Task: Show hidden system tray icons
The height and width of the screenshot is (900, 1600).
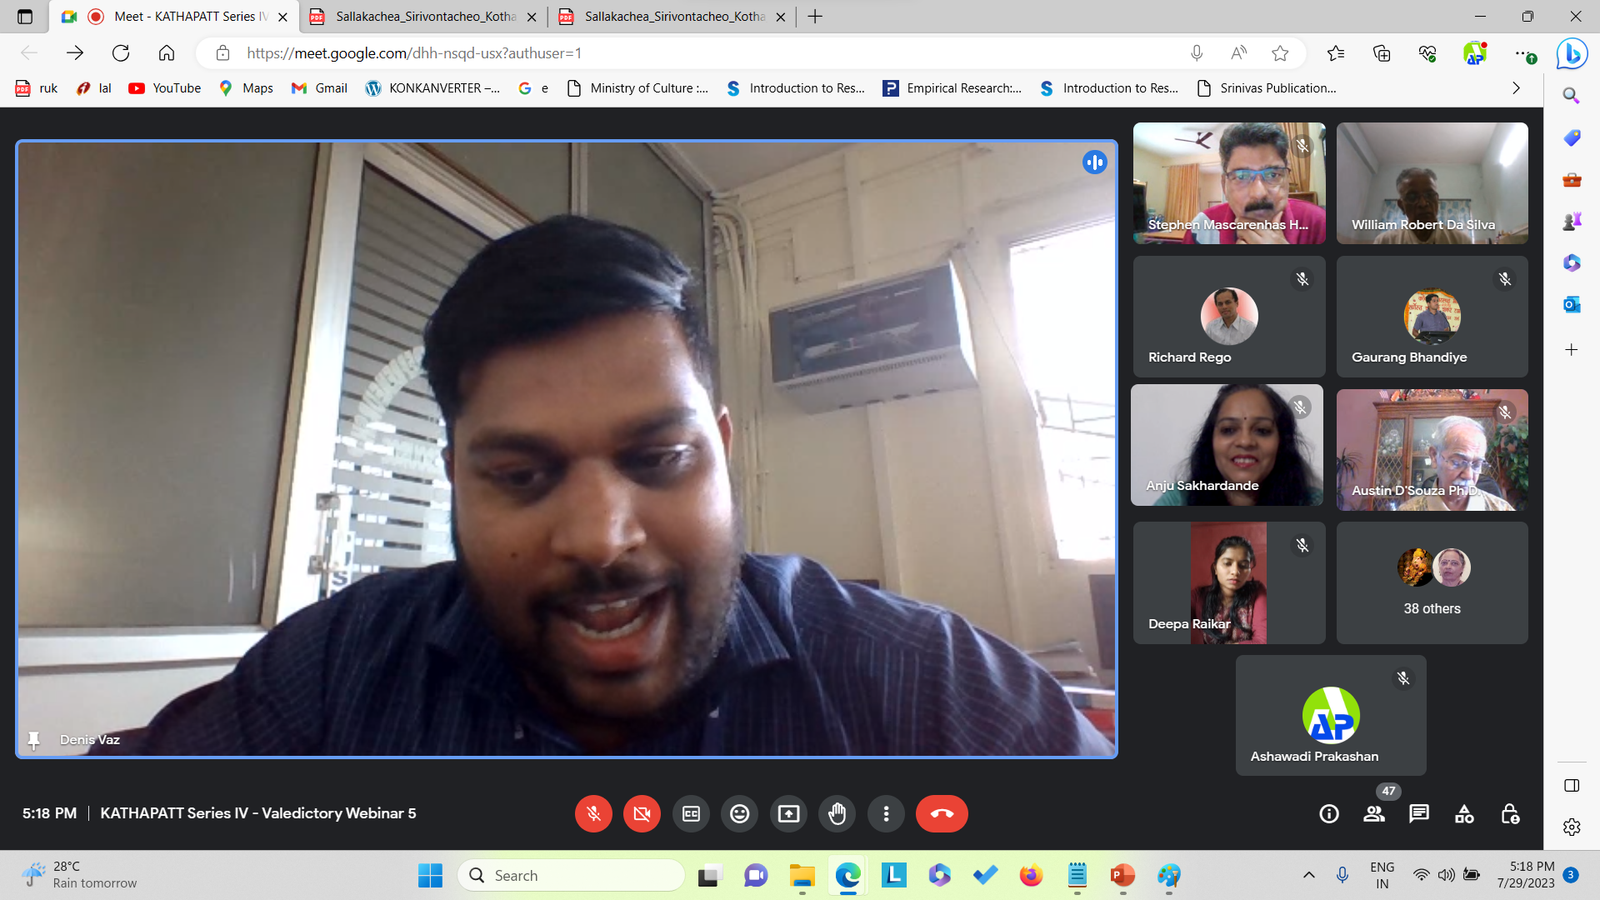Action: click(1309, 875)
